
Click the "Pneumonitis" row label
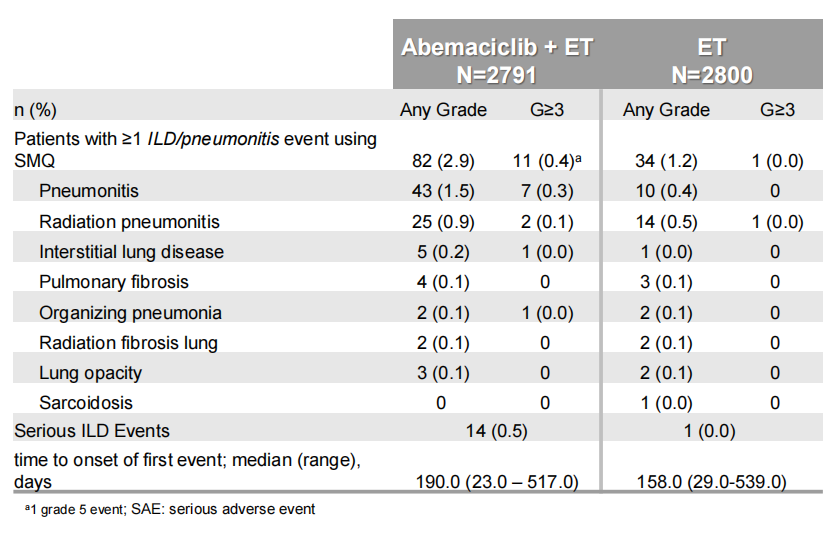89,190
